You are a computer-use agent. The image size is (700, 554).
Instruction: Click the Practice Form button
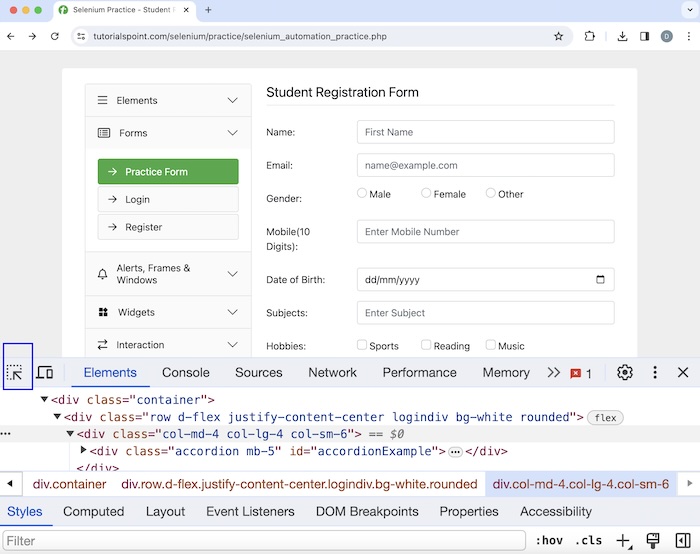click(x=168, y=172)
